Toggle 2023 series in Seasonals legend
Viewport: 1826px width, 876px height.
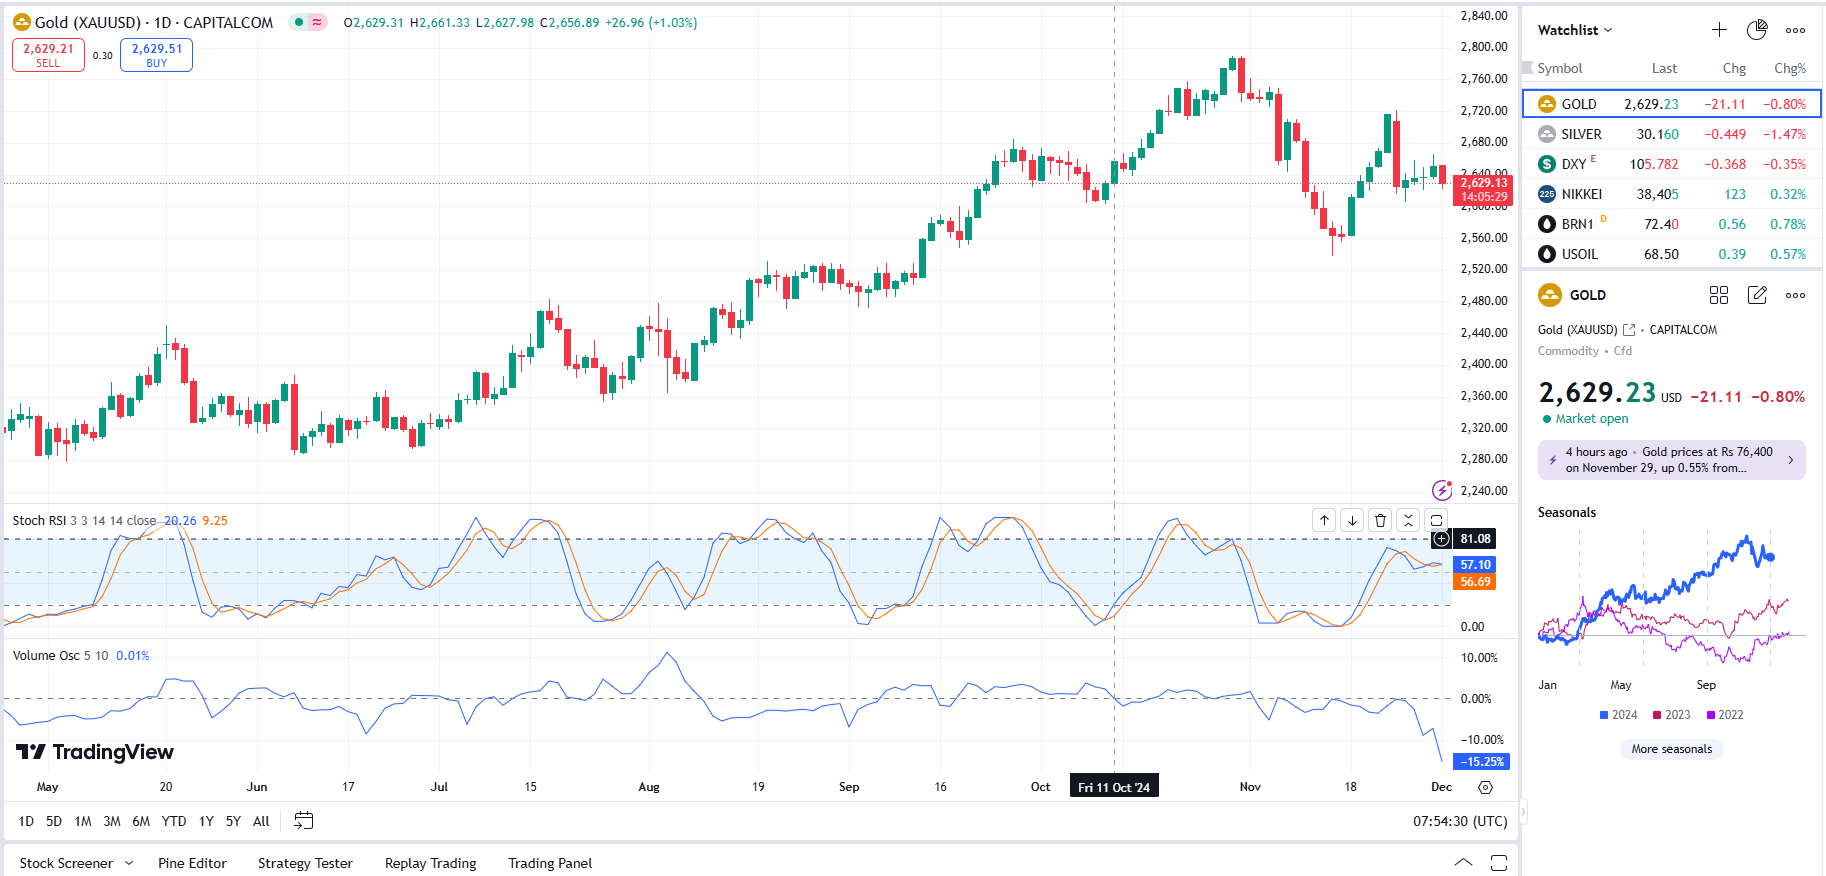click(1671, 715)
